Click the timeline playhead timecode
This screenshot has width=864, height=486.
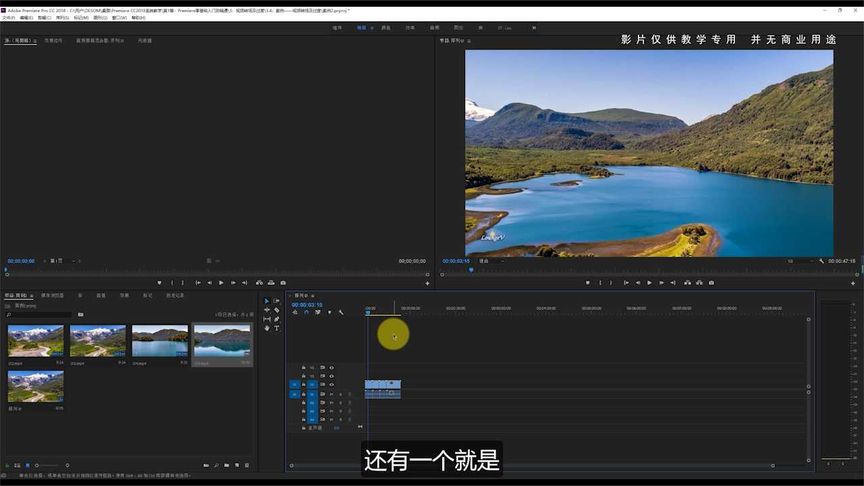[306, 304]
